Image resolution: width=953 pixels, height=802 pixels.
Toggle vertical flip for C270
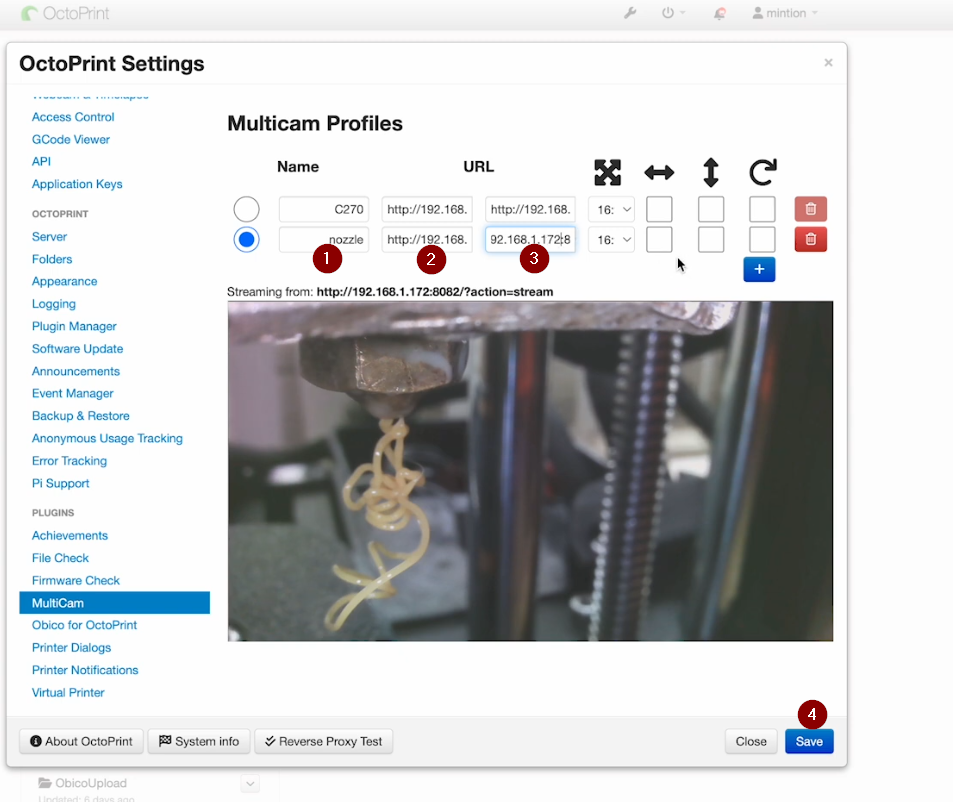coord(710,209)
